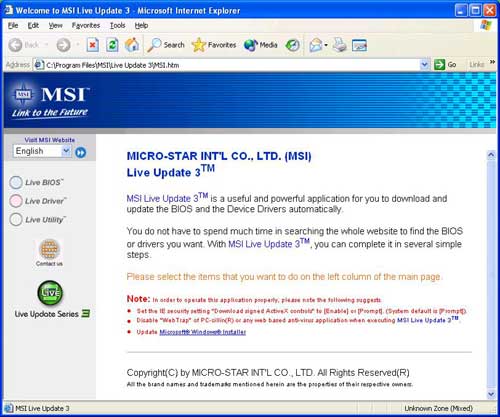Close the Internet Explorer window
The height and width of the screenshot is (417, 500).
click(490, 10)
